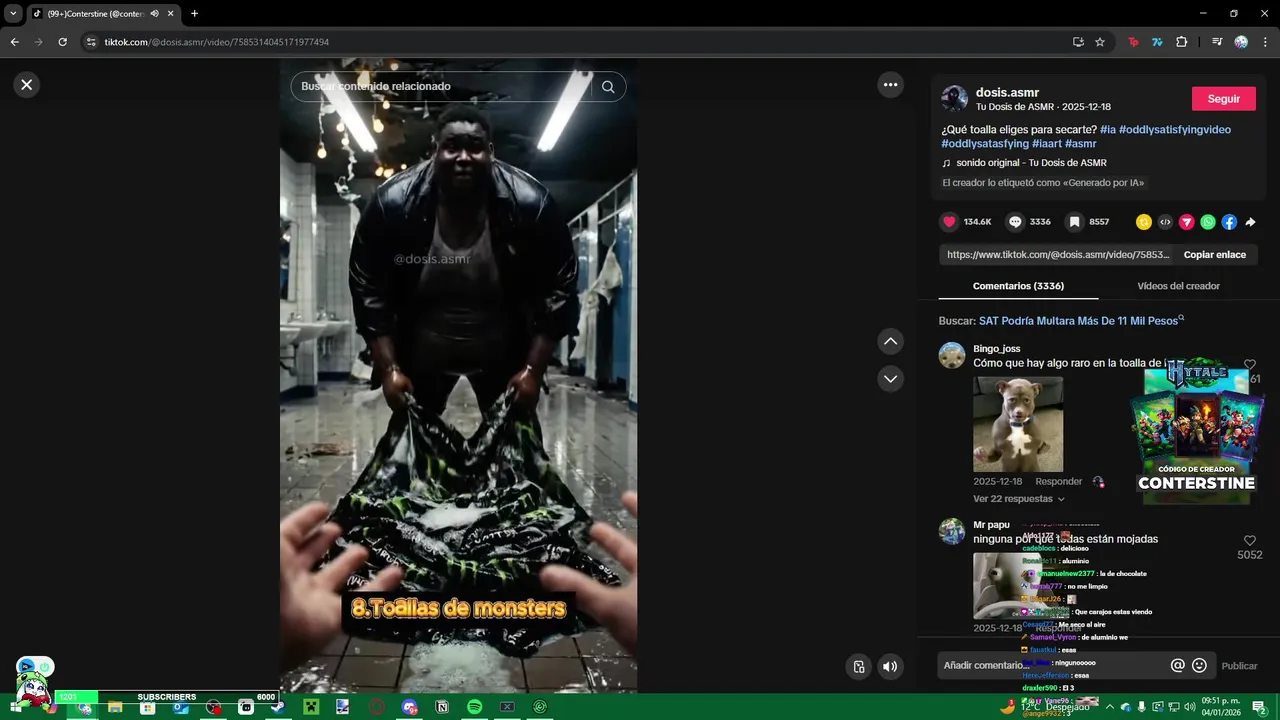Open more share options arrow
Viewport: 1280px width, 720px height.
coord(1250,222)
